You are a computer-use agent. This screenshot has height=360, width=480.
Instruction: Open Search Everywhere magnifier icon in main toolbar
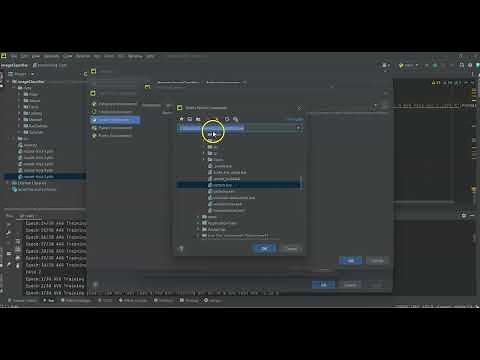(462, 65)
